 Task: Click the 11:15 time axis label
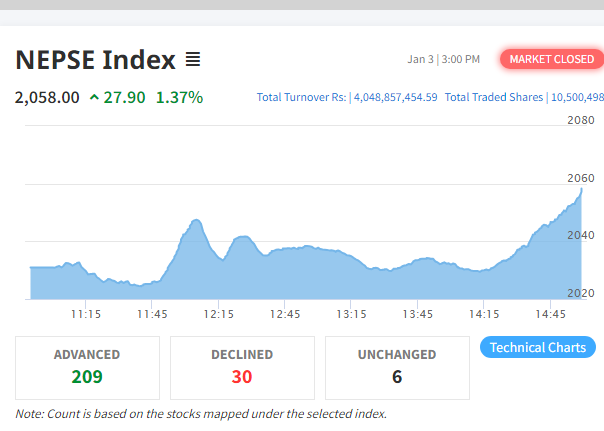click(x=86, y=314)
